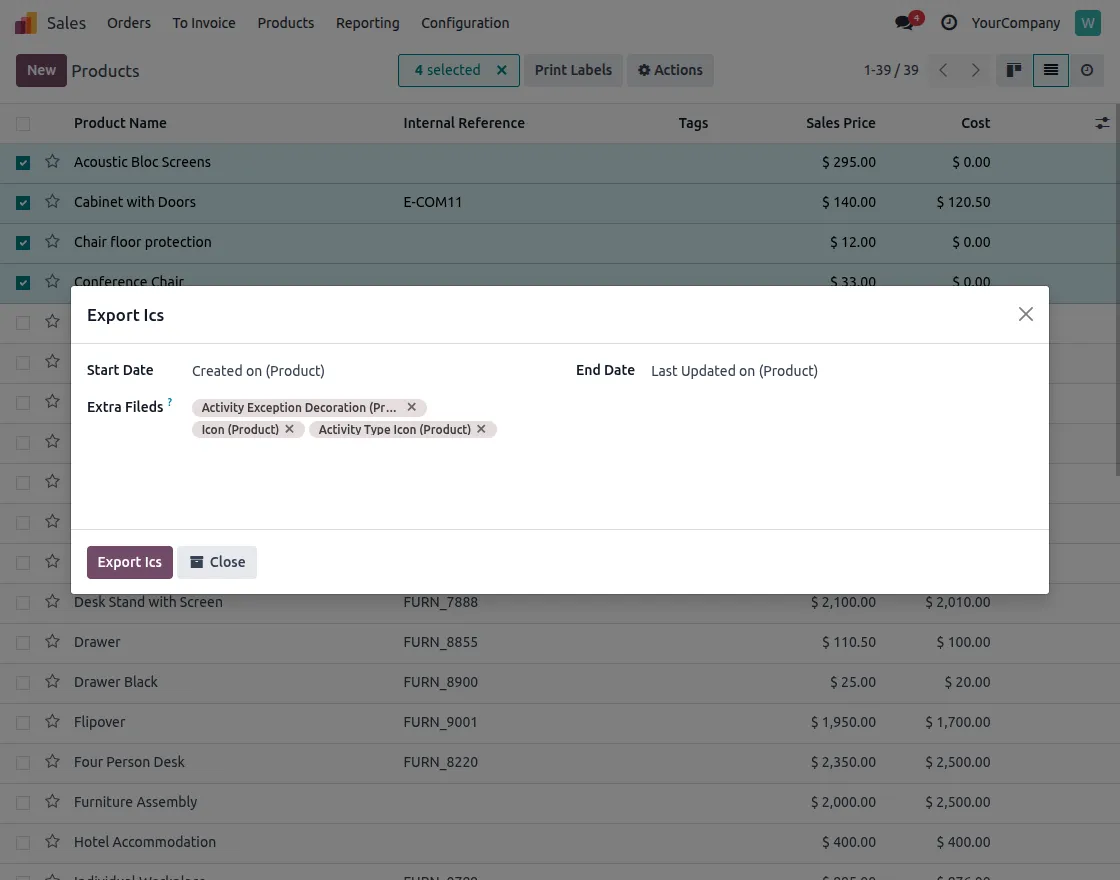Click the W user avatar

coord(1087,22)
